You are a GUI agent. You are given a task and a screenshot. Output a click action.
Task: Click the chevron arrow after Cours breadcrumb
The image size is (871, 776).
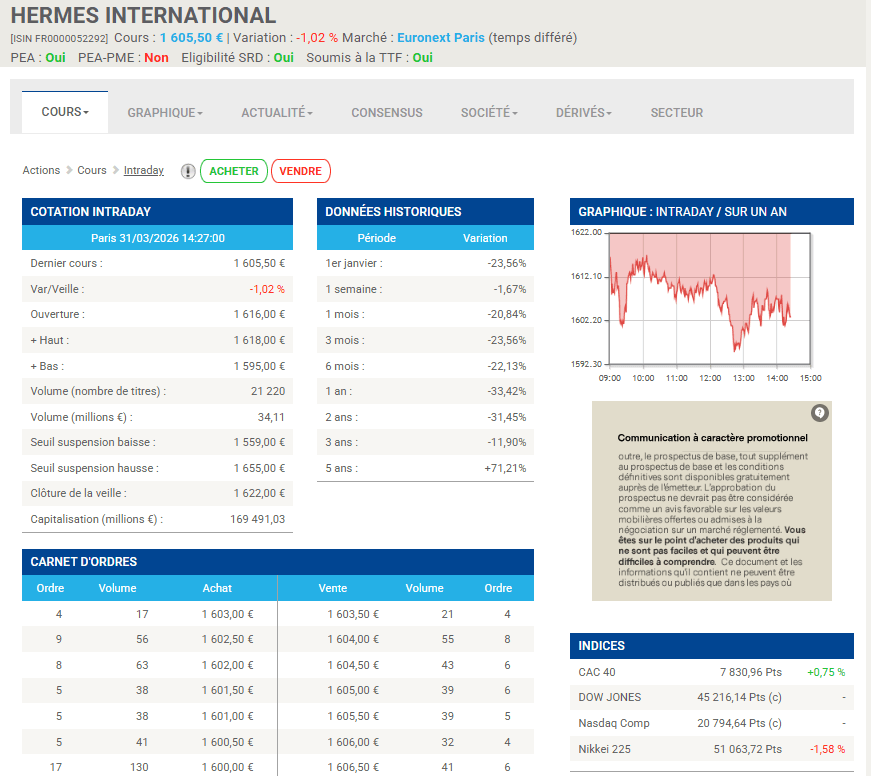point(116,170)
